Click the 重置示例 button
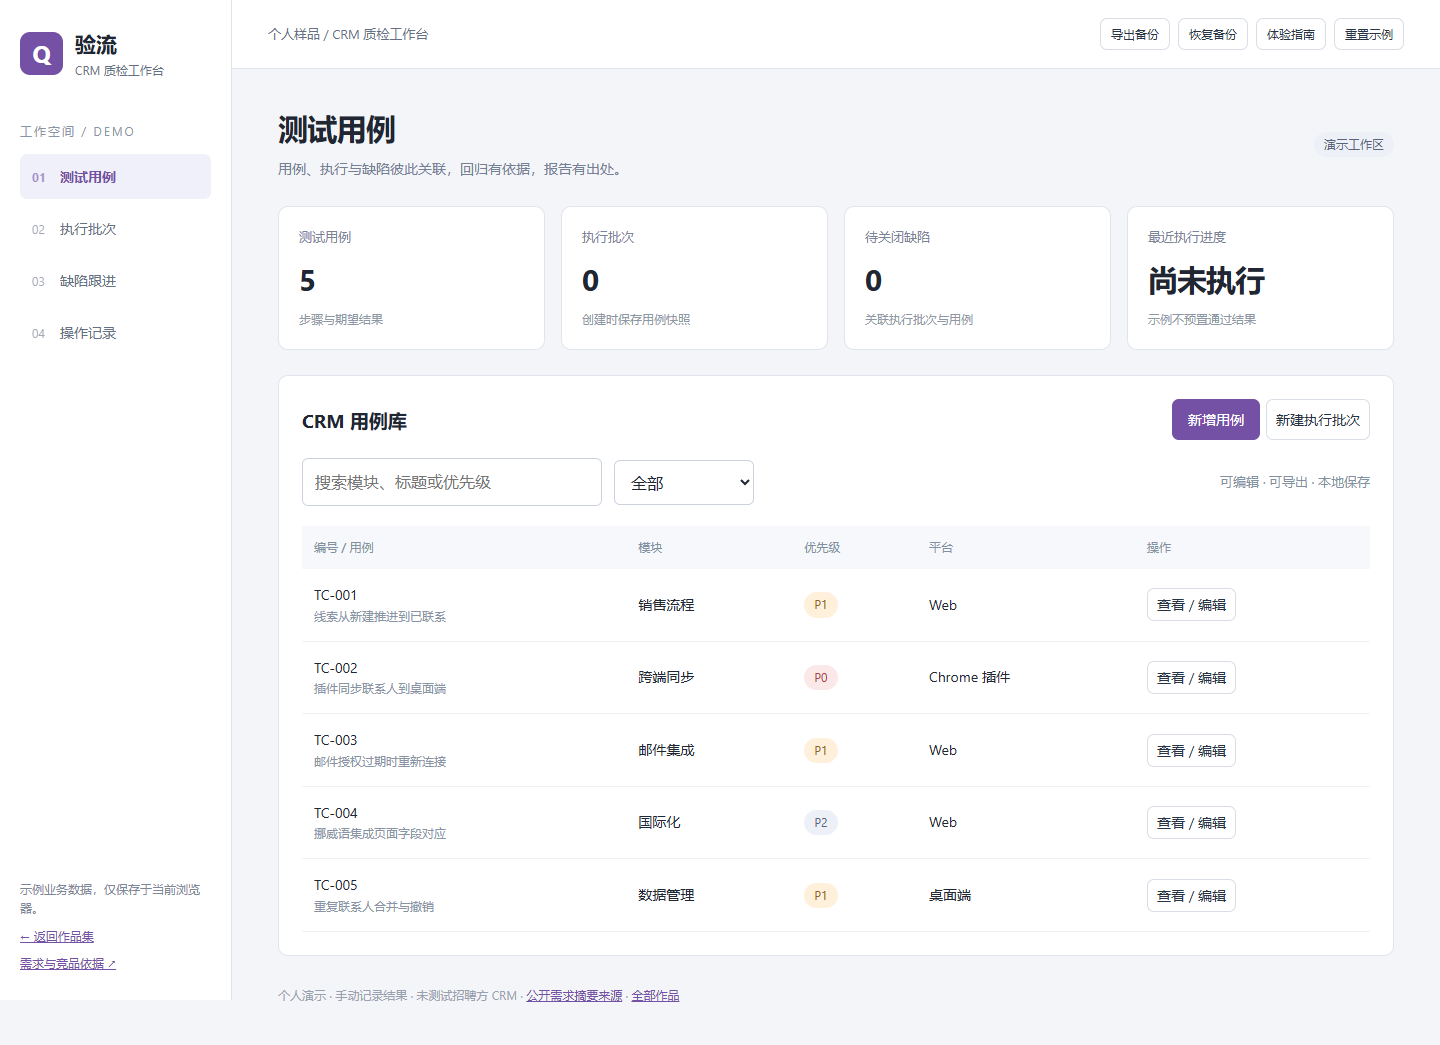 tap(1369, 34)
